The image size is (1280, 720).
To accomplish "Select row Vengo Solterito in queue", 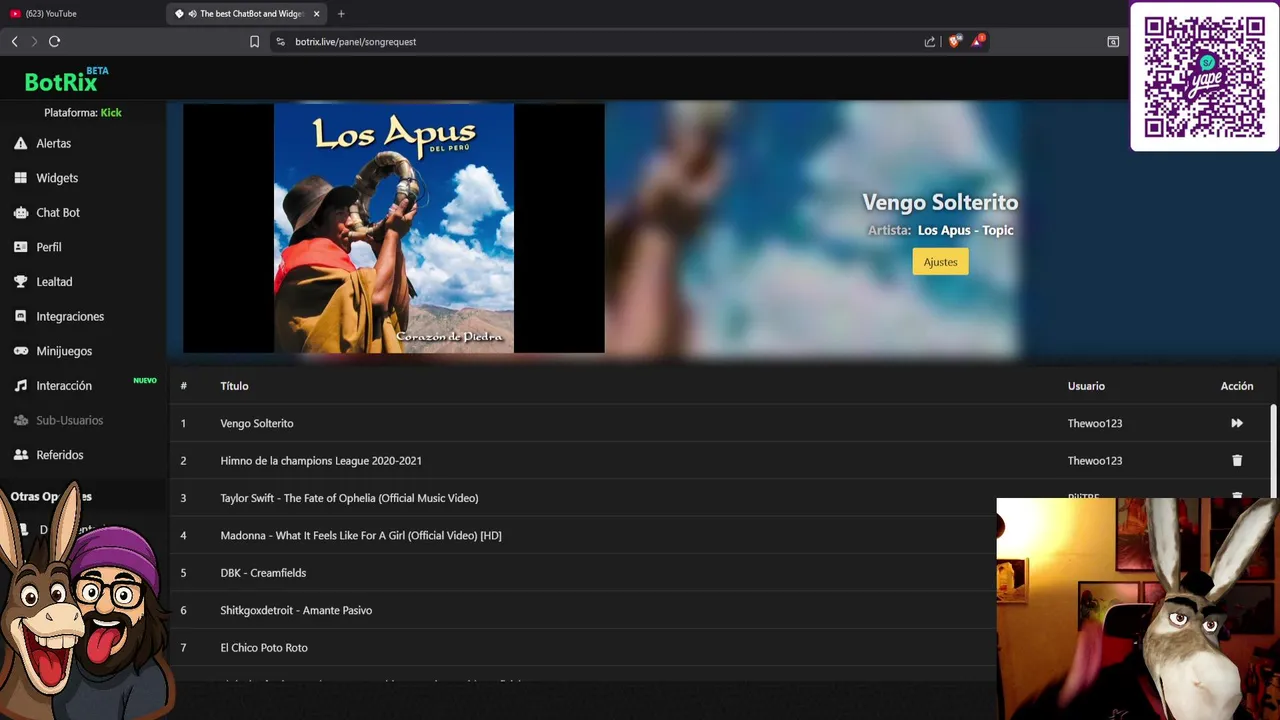I will point(720,423).
